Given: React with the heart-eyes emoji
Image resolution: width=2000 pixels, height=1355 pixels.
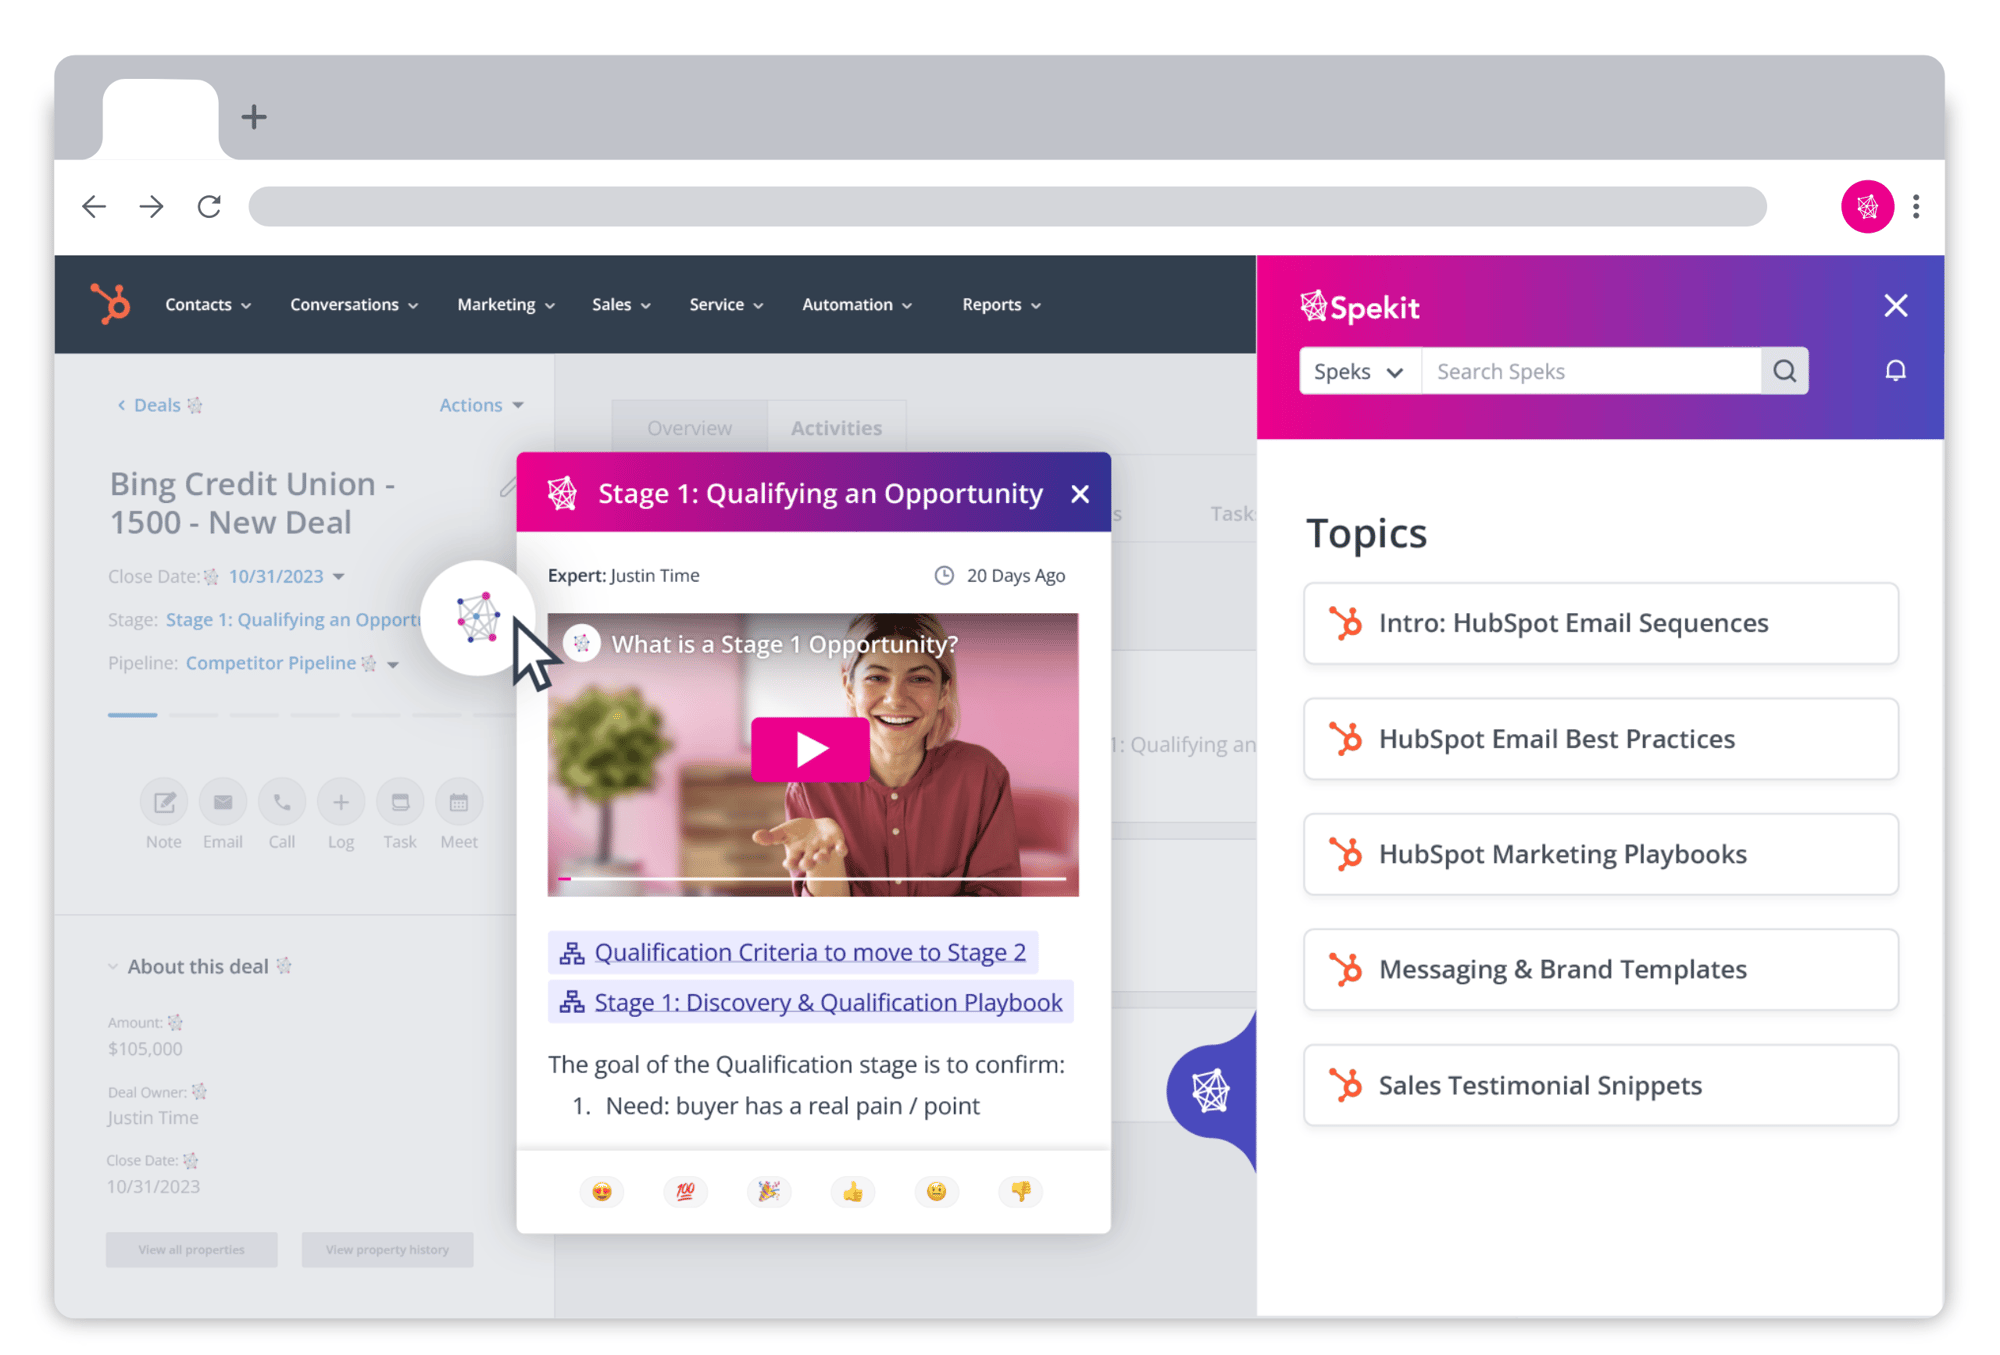Looking at the screenshot, I should coord(602,1191).
